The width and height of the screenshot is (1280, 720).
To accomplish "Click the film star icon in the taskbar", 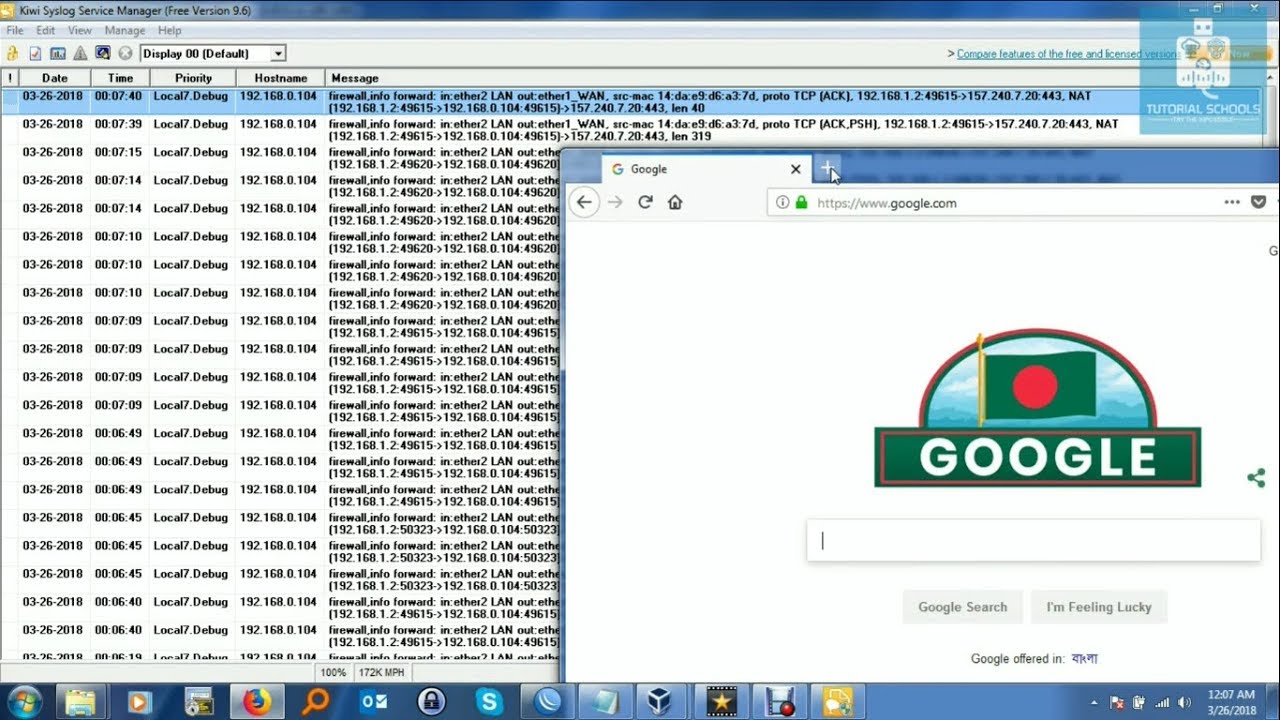I will [722, 702].
